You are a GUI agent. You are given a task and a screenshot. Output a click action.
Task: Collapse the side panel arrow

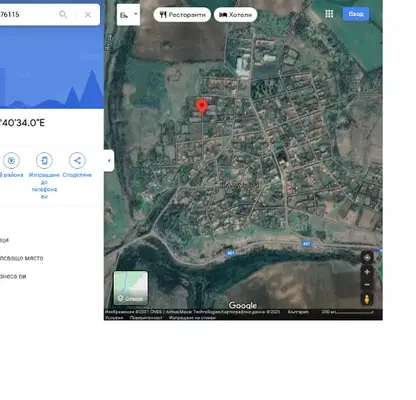pyautogui.click(x=109, y=161)
